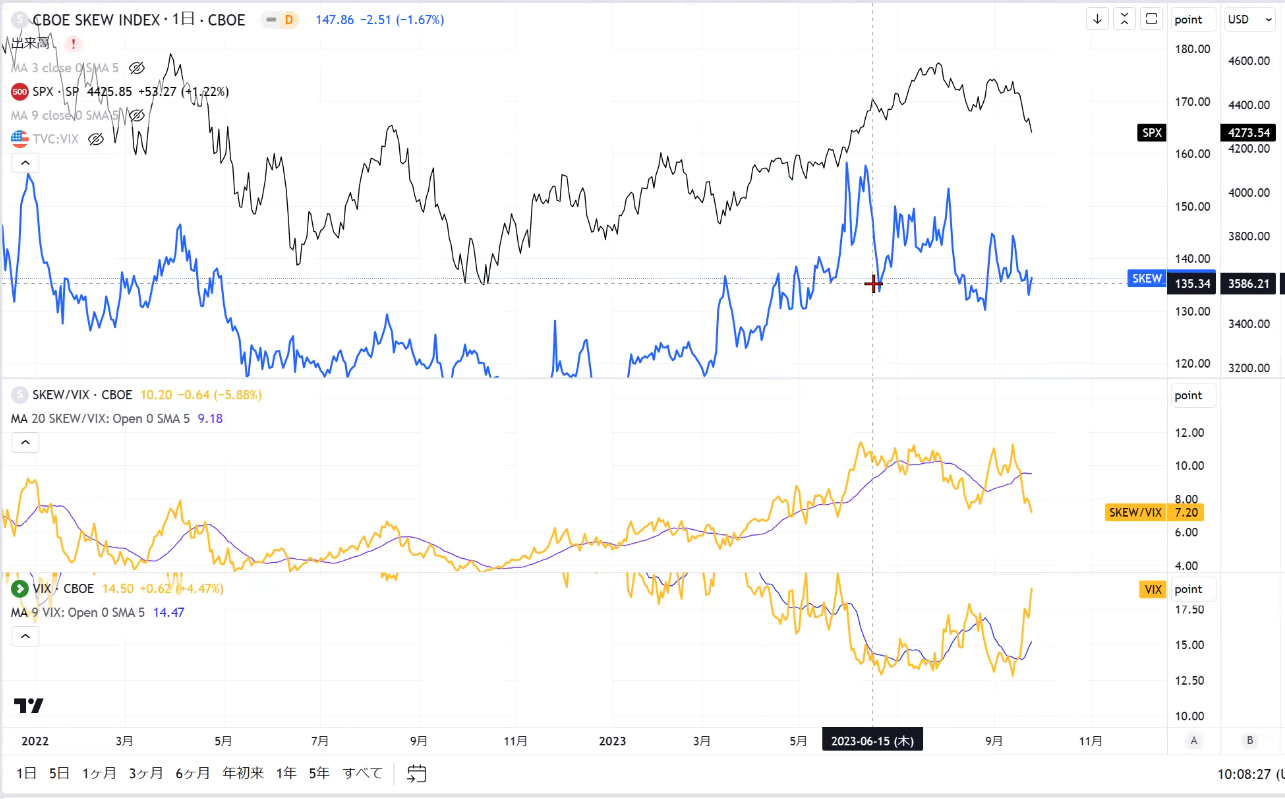This screenshot has width=1285, height=799.
Task: Click the 14.47 MA value in VIX legend
Action: click(166, 613)
